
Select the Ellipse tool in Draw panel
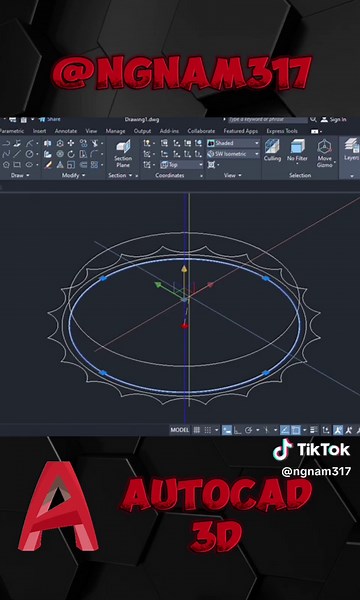(29, 165)
